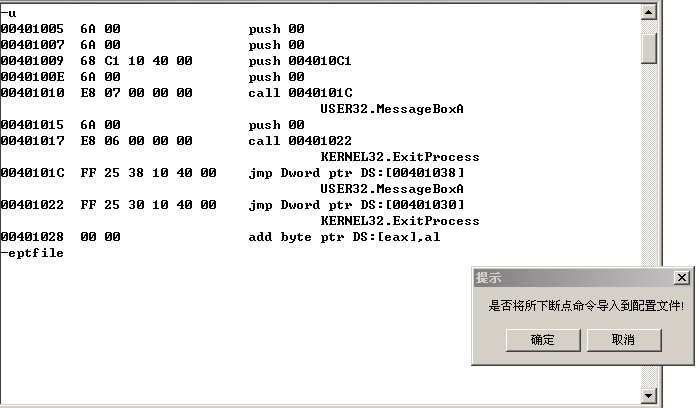Image resolution: width=699 pixels, height=408 pixels.
Task: Click the add byte ptr instruction
Action: pyautogui.click(x=344, y=237)
